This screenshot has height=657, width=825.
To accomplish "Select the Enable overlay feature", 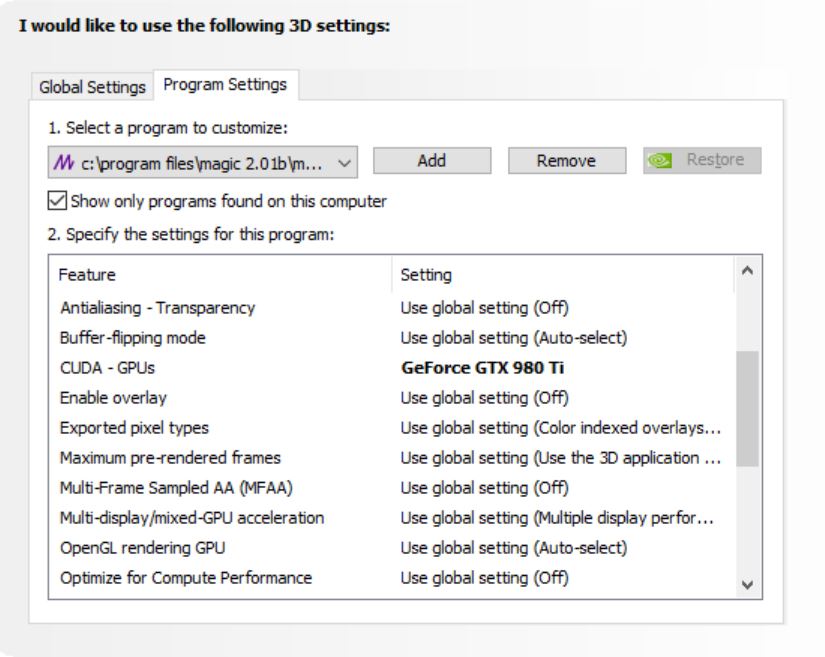I will coord(113,398).
